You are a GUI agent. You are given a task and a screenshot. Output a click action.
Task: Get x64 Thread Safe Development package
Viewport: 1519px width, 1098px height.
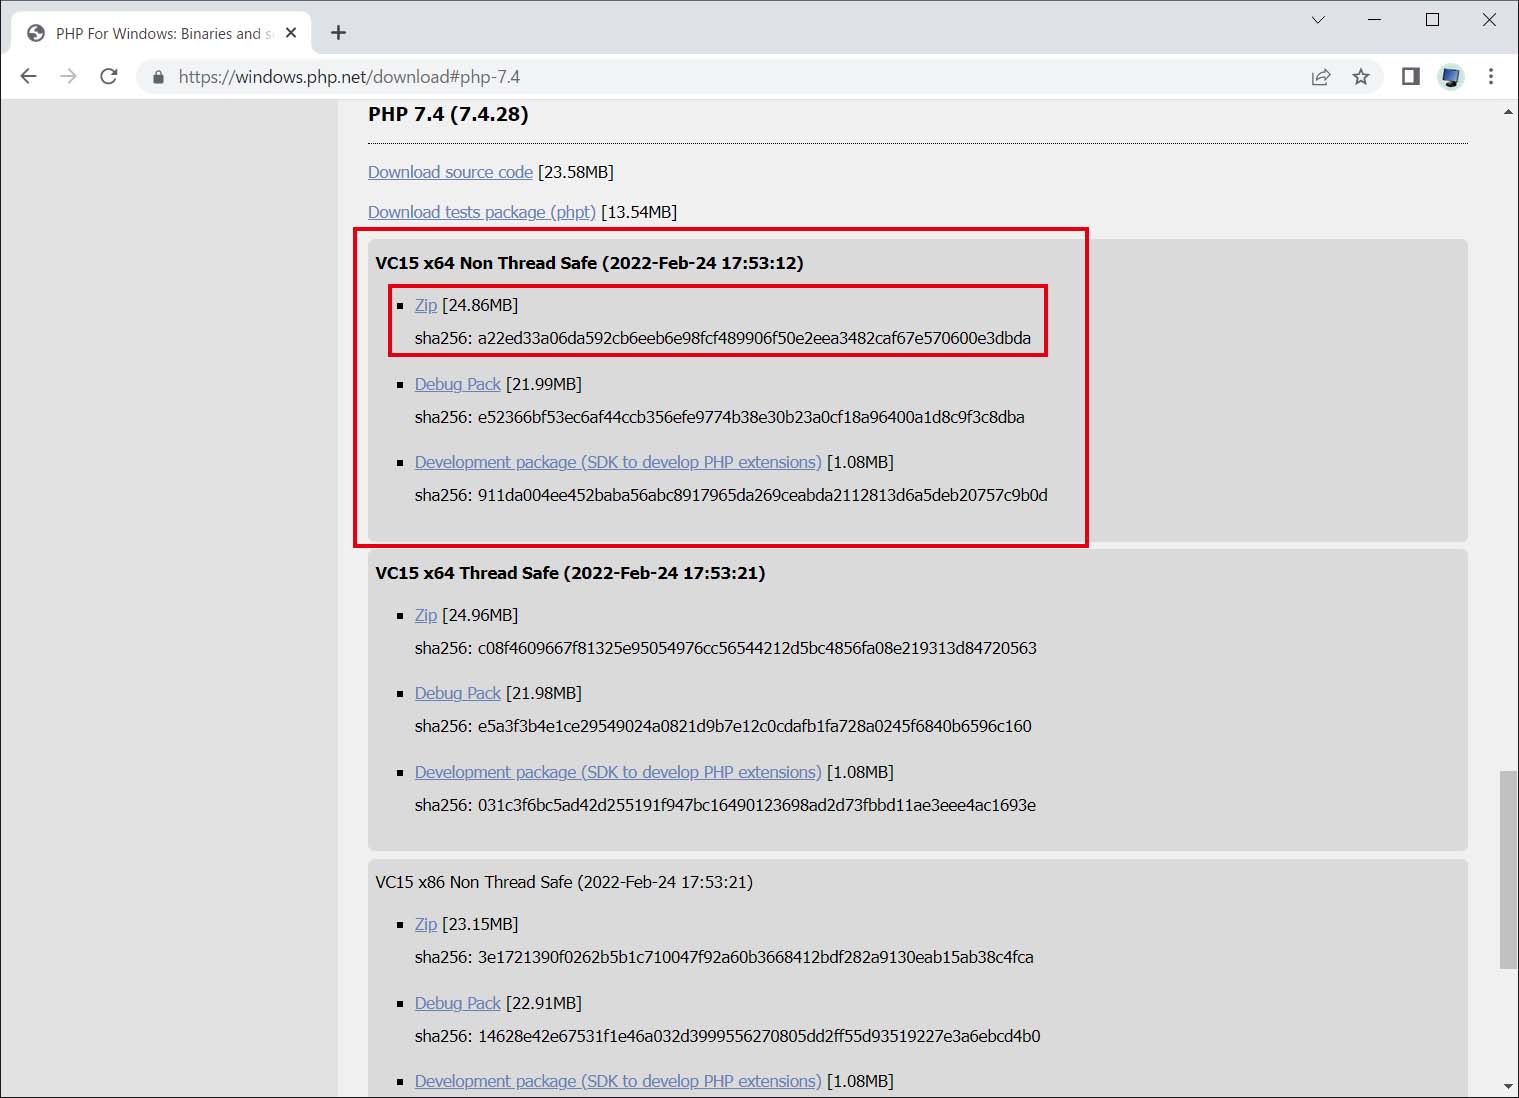pos(618,772)
